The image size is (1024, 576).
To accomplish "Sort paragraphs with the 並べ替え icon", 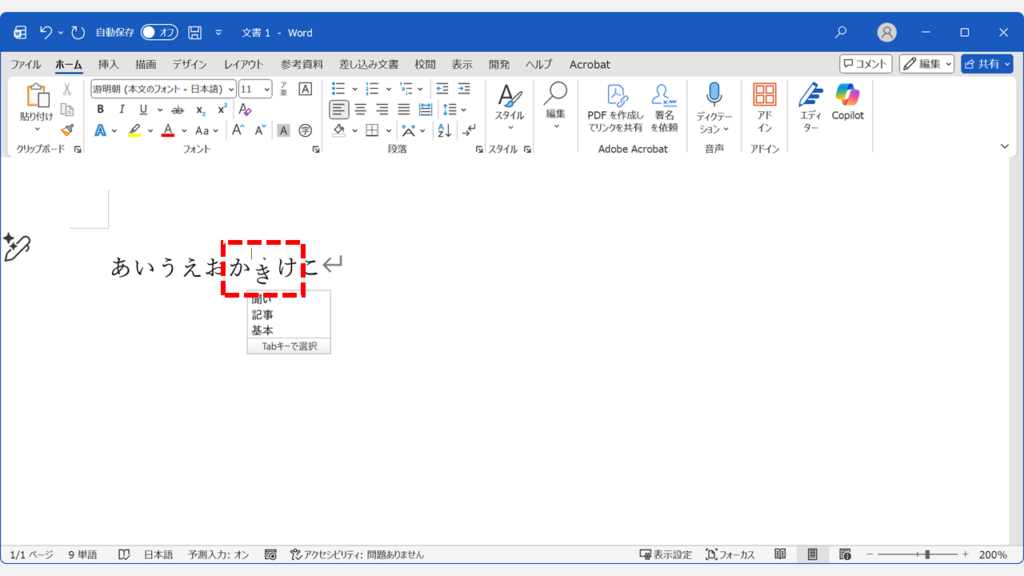I will (x=444, y=130).
